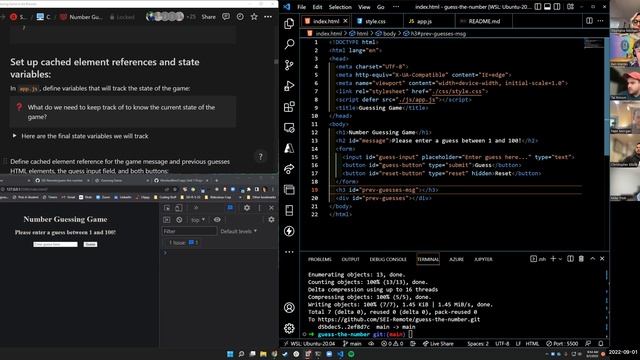Click the Share button in notes app
The image size is (640, 360).
coord(209,17)
